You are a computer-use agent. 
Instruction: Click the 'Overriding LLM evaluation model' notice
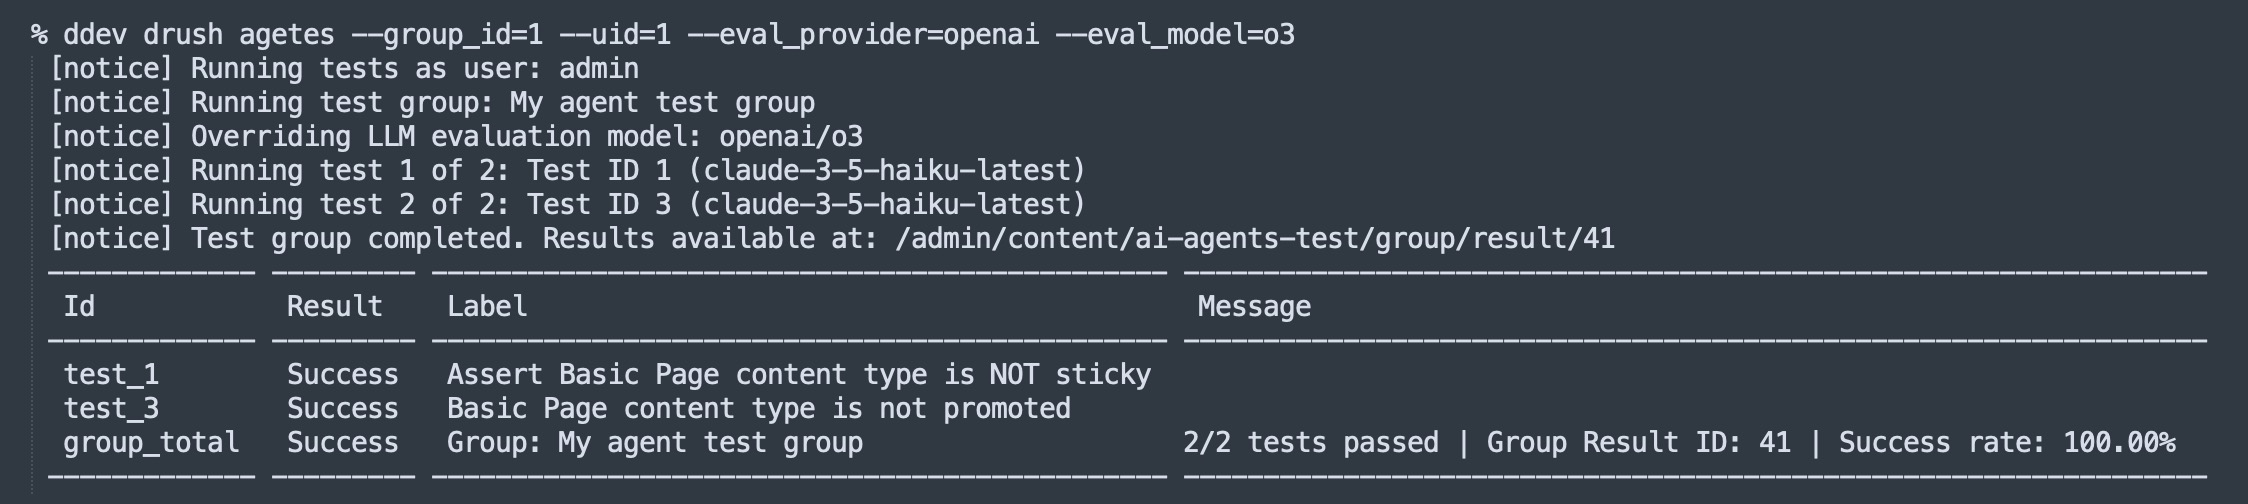456,137
